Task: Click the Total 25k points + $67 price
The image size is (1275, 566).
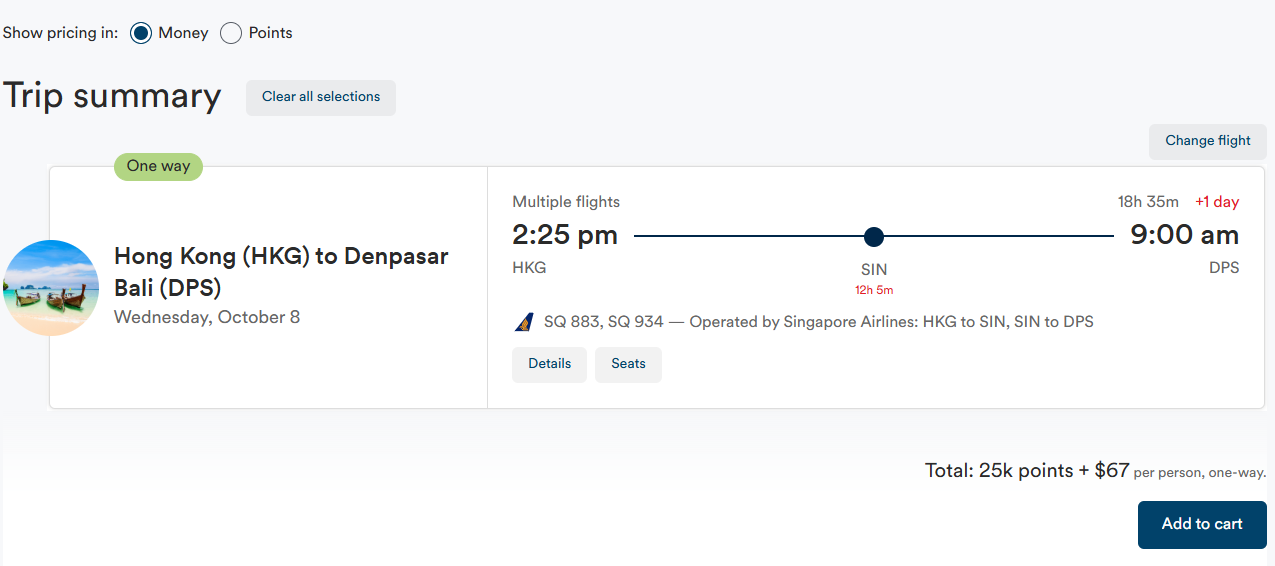Action: click(x=1027, y=470)
